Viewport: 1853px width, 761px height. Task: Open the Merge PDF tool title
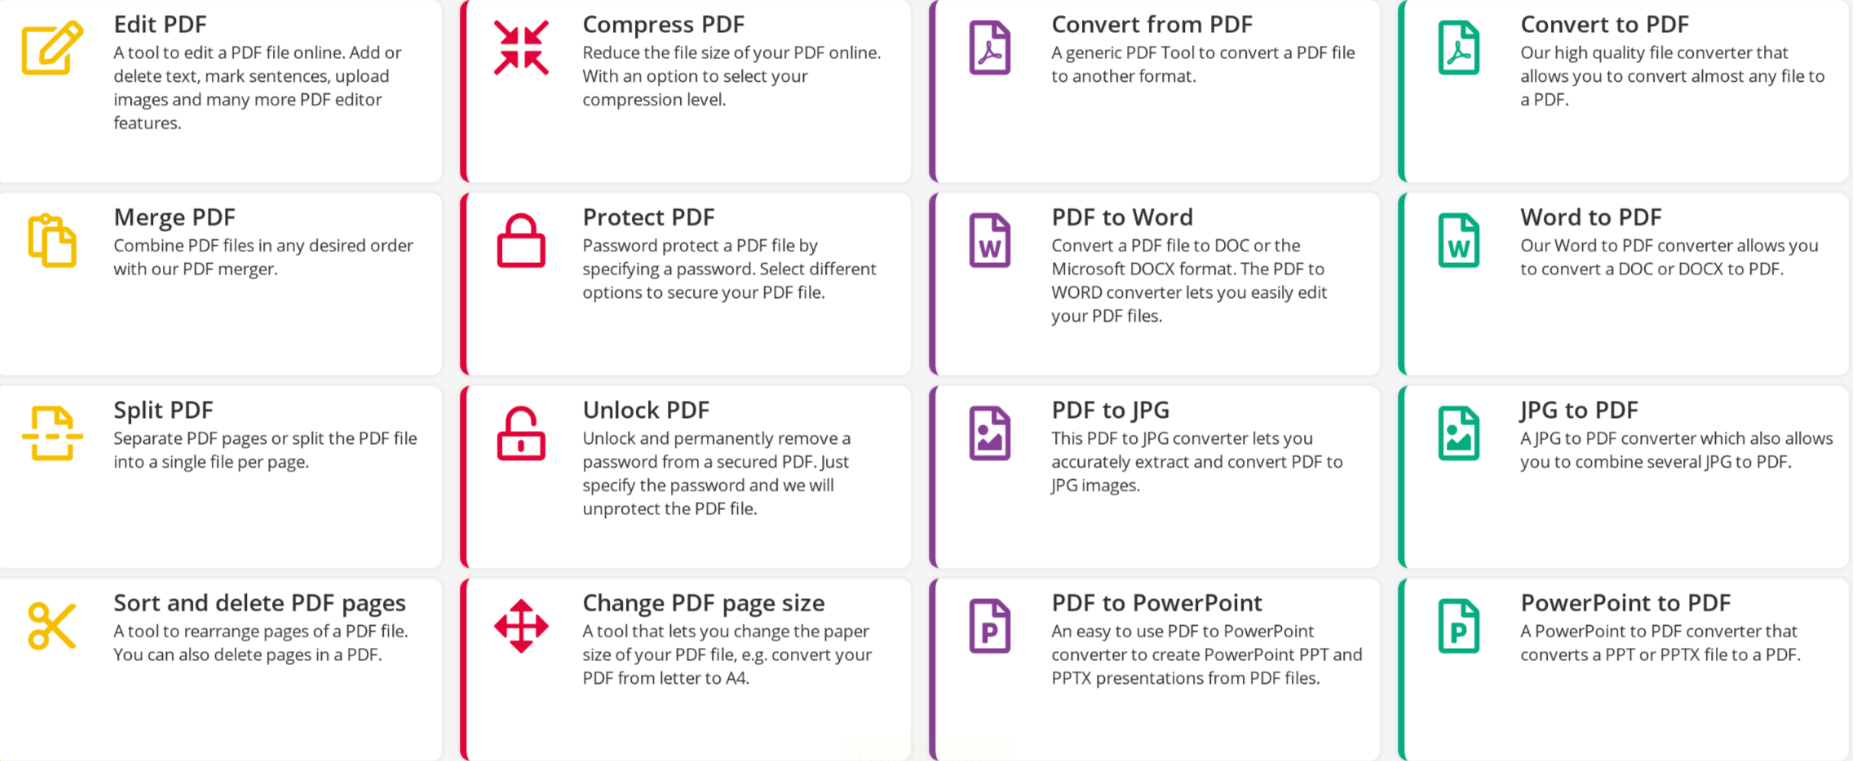[x=175, y=217]
